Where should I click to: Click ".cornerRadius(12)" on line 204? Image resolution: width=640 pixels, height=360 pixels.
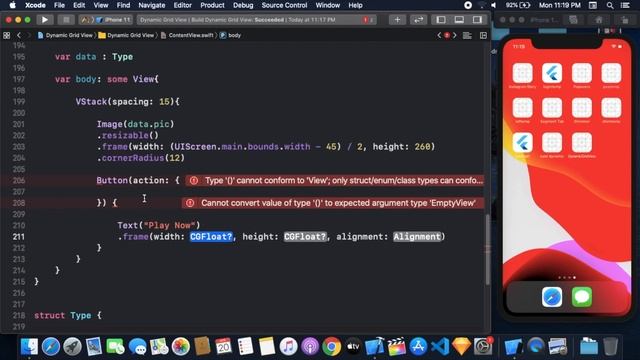pyautogui.click(x=141, y=158)
